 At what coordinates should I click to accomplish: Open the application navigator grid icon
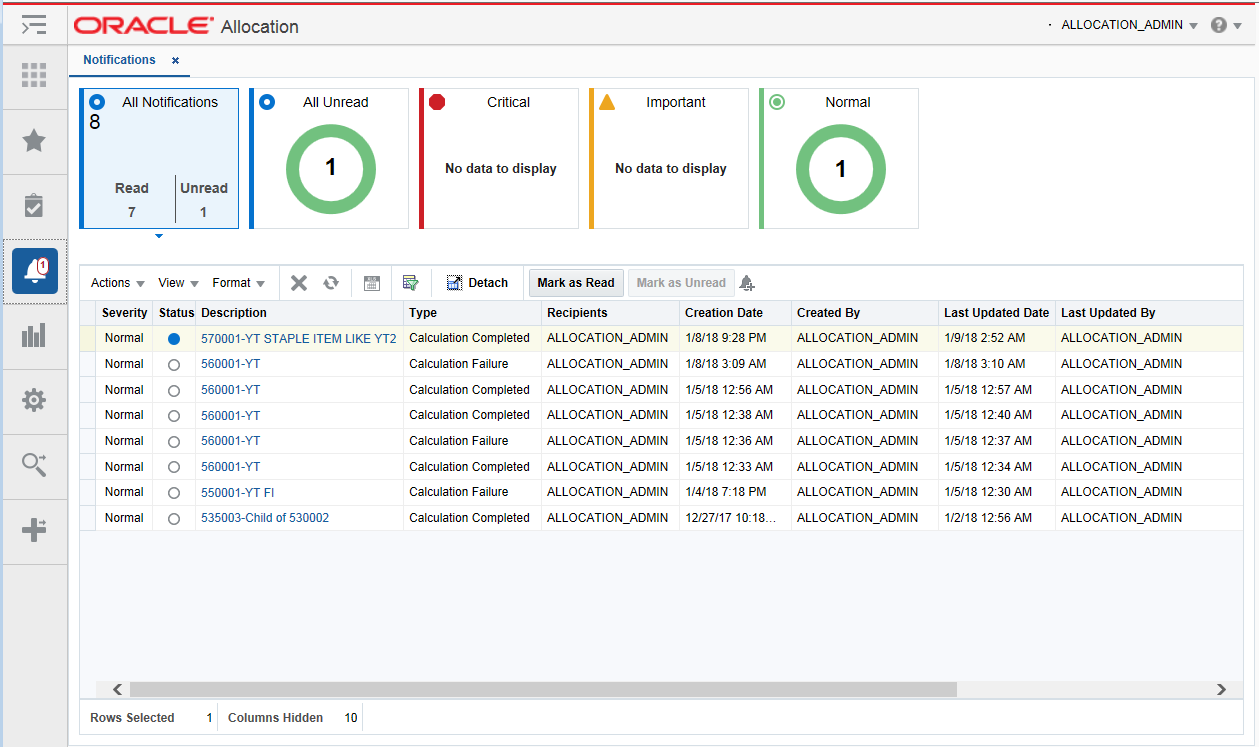click(34, 75)
